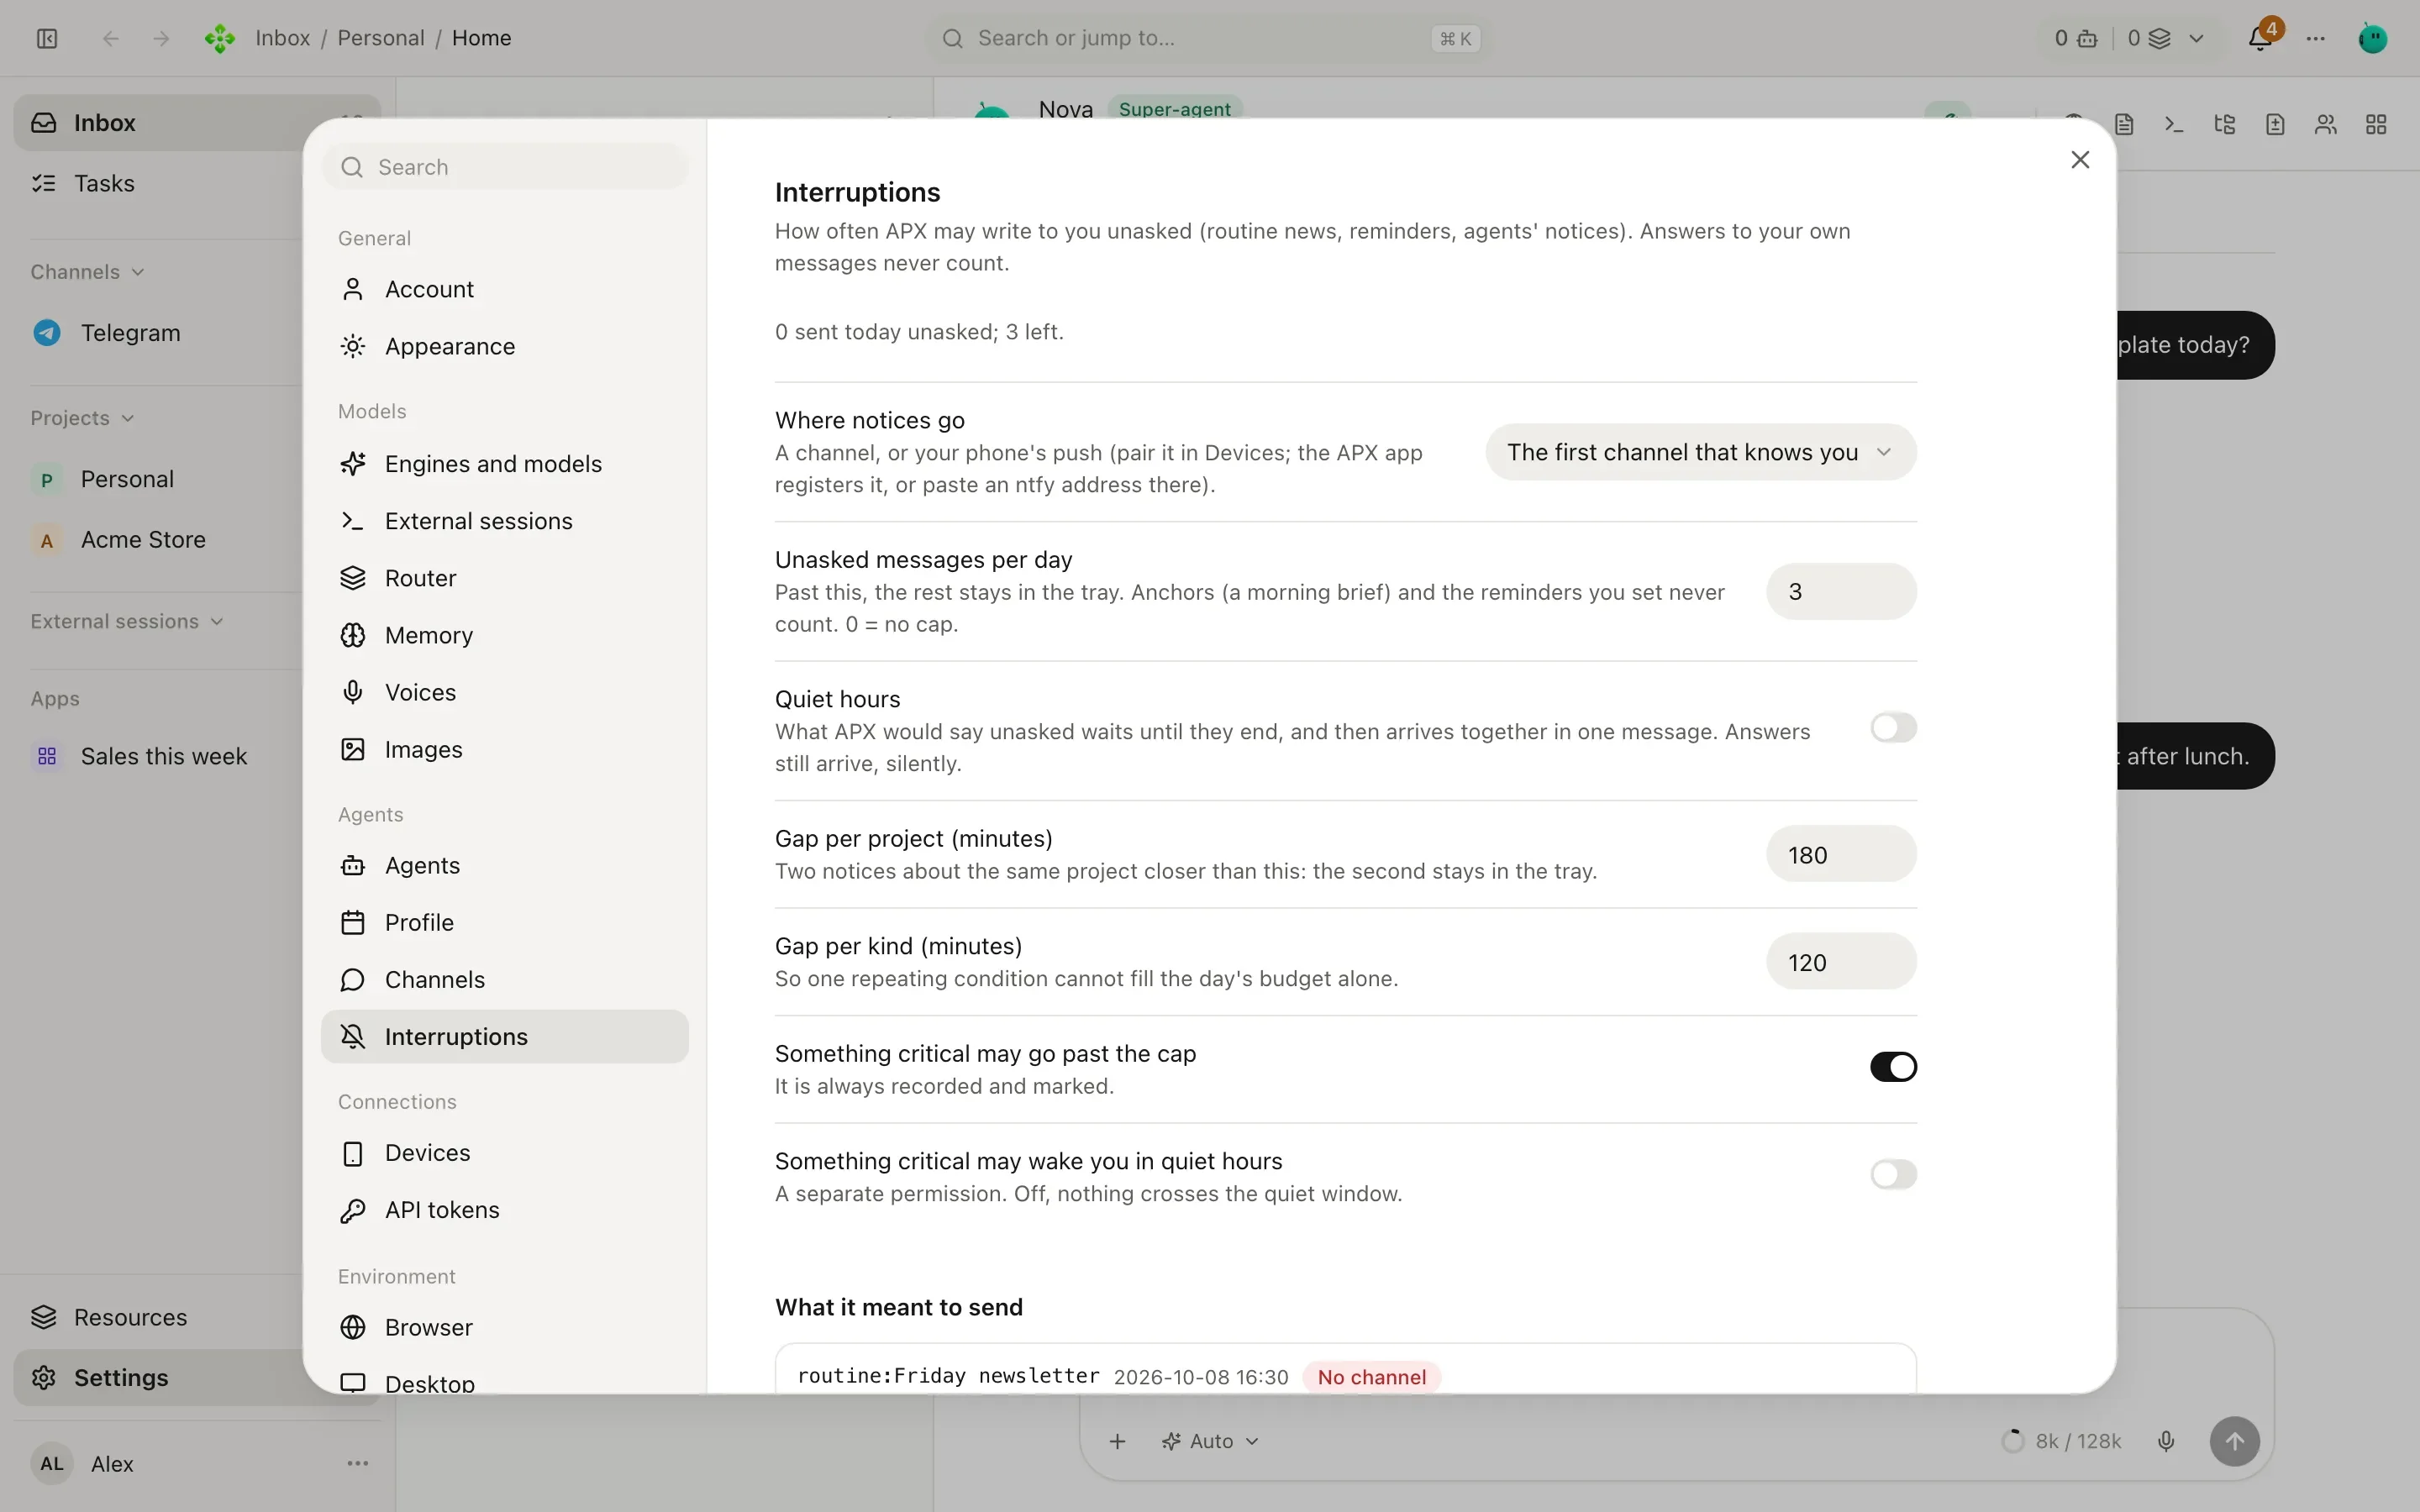This screenshot has width=2420, height=1512.
Task: Click the forward navigation arrow
Action: point(161,38)
